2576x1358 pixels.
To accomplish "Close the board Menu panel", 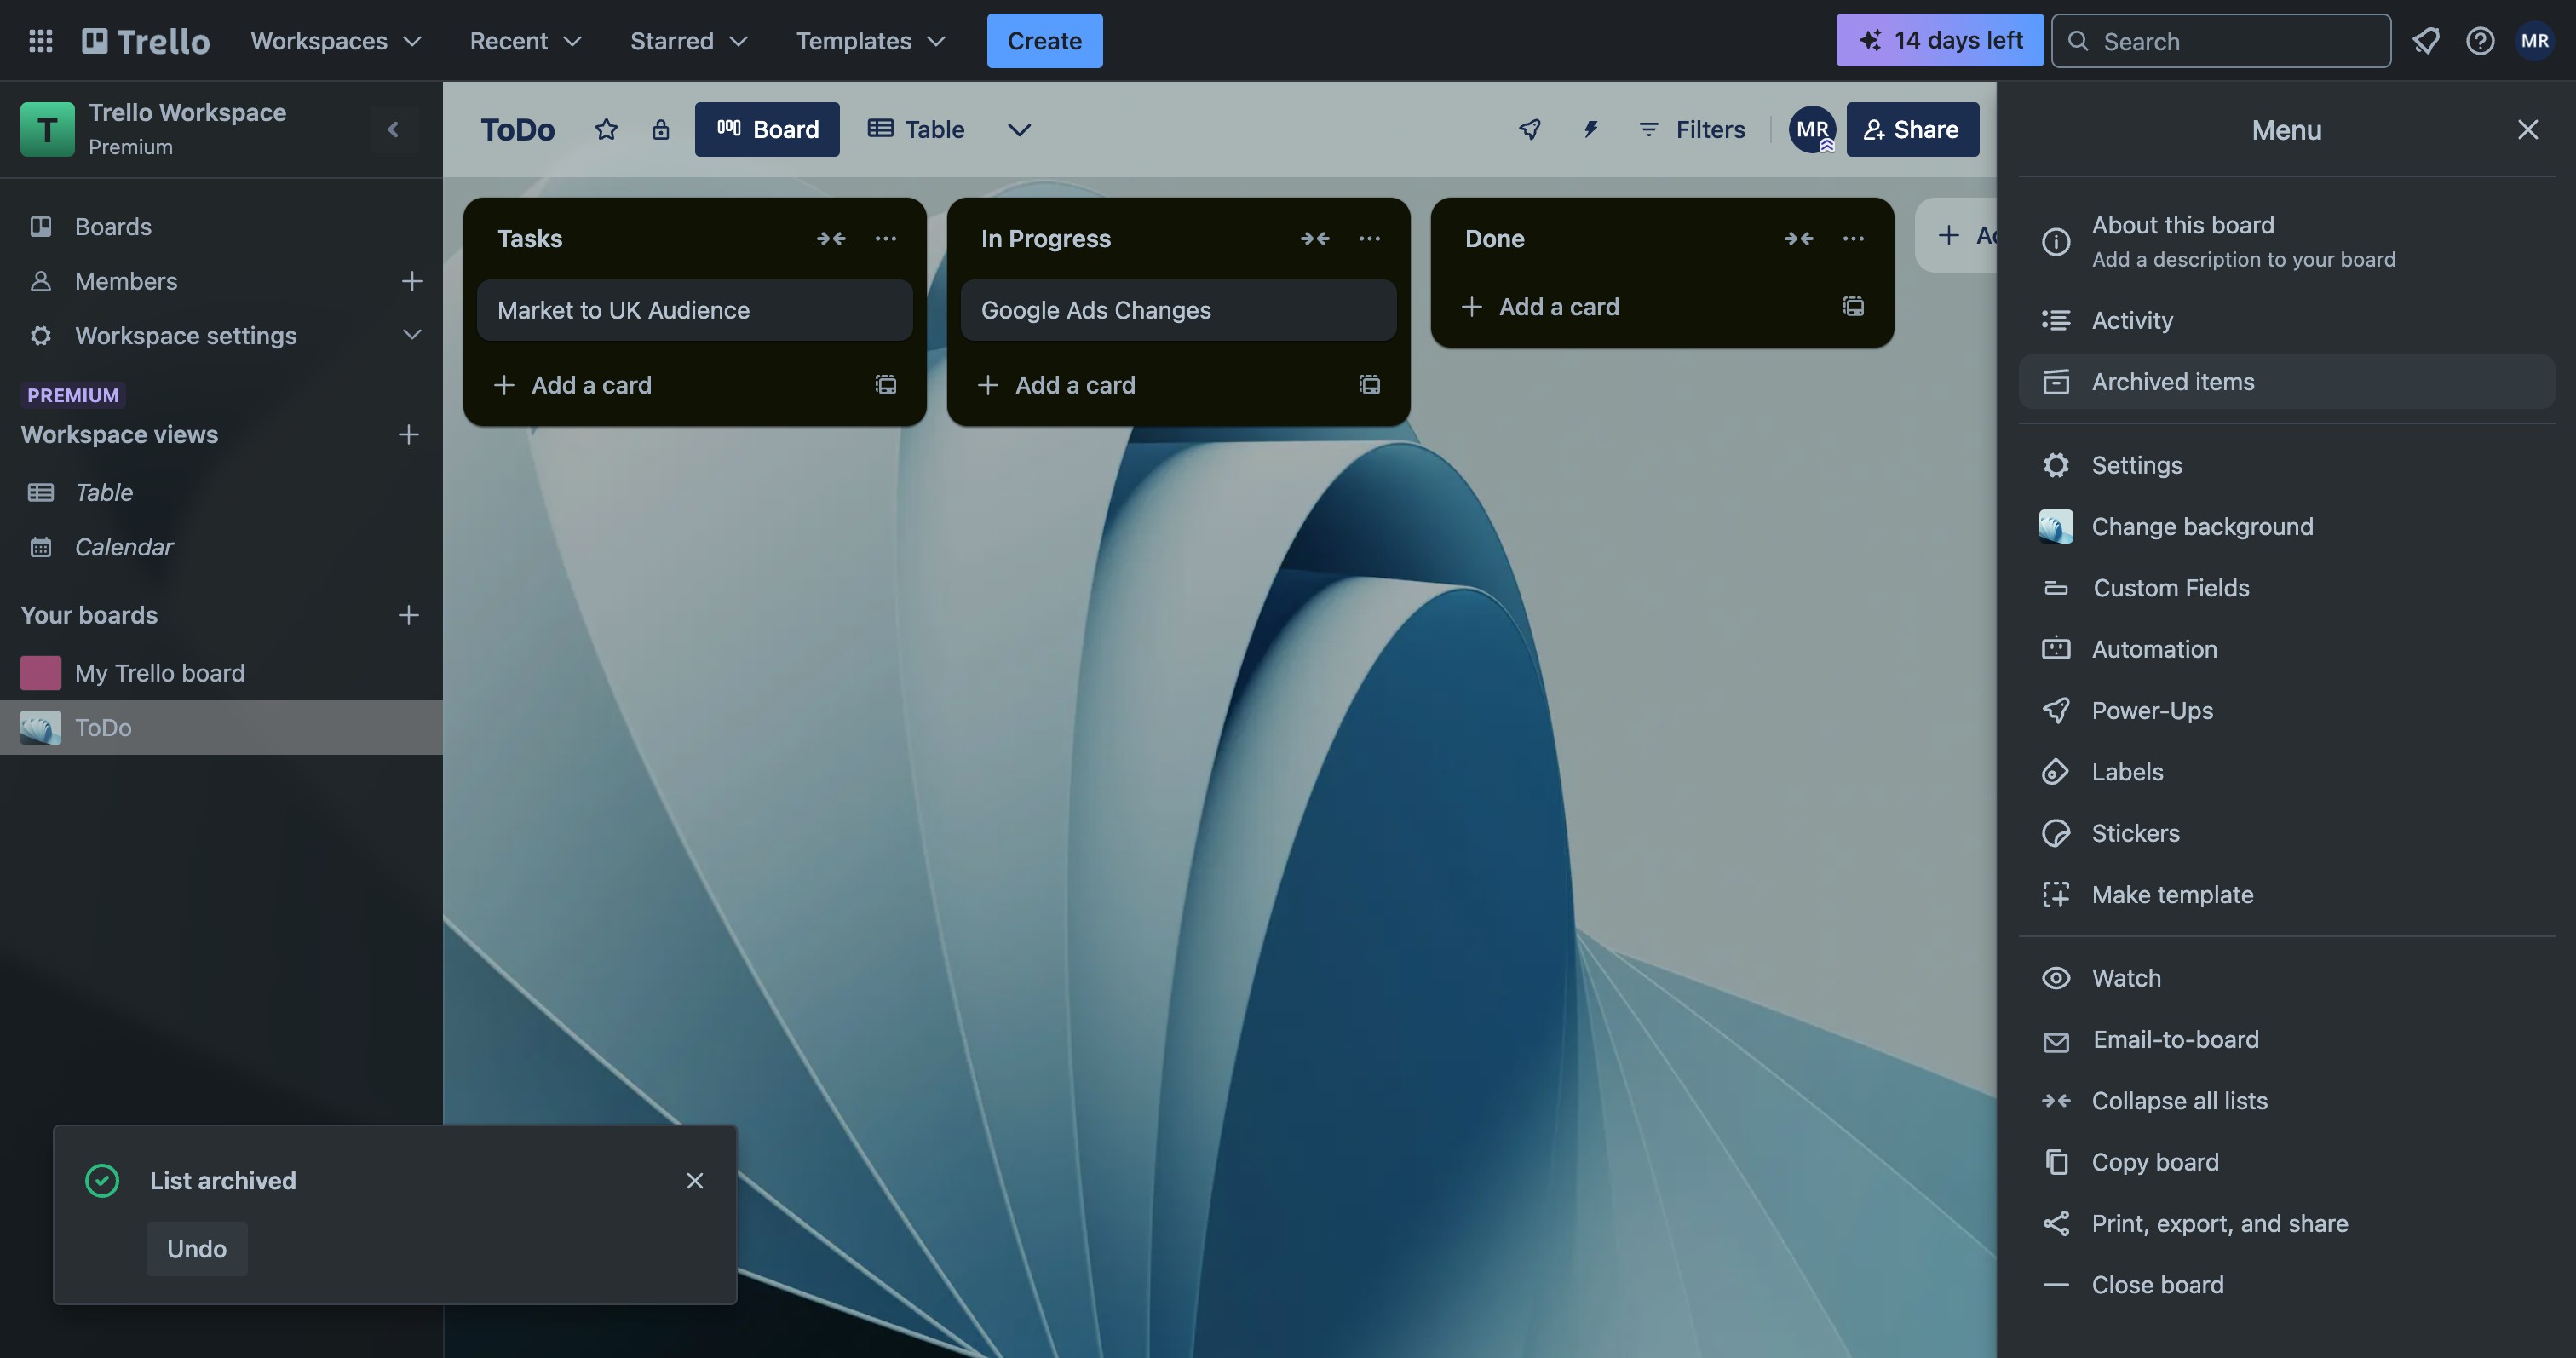I will pos(2528,130).
